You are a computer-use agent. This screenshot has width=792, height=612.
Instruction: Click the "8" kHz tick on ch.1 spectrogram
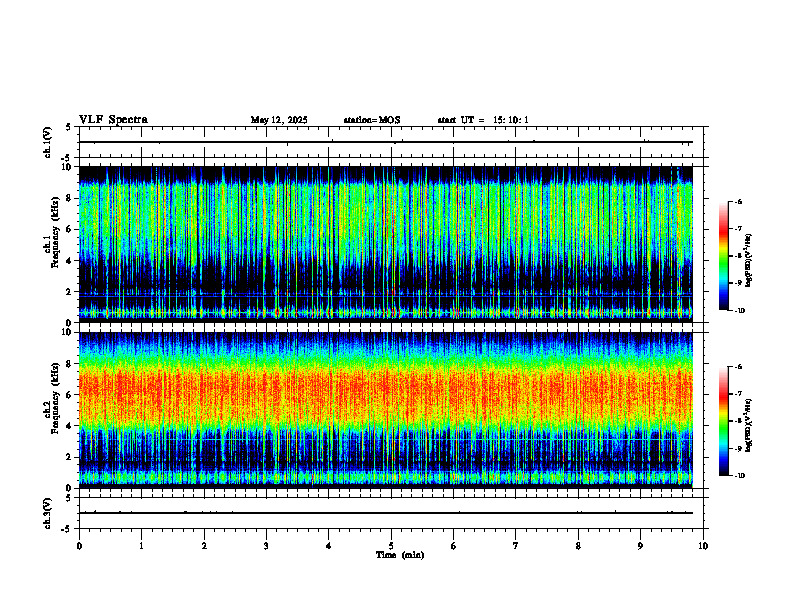(70, 198)
